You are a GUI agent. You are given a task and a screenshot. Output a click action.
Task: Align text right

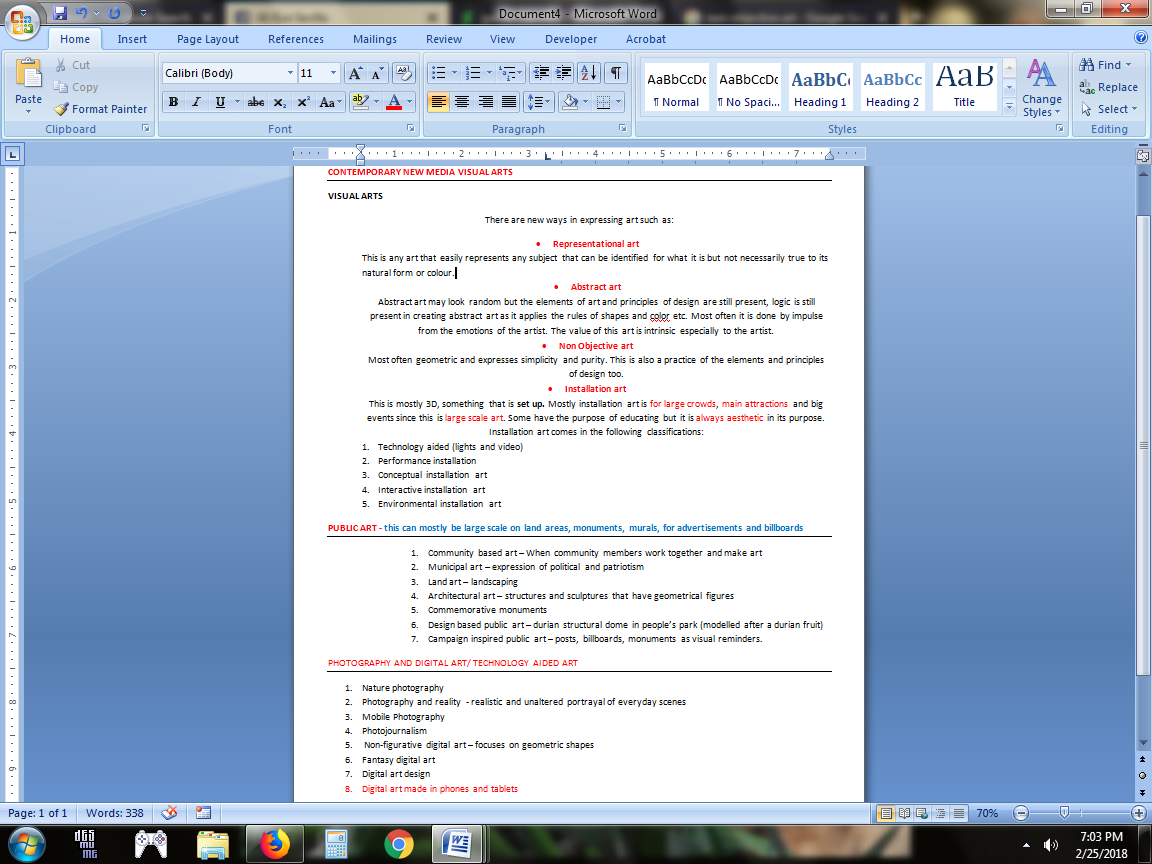(485, 102)
